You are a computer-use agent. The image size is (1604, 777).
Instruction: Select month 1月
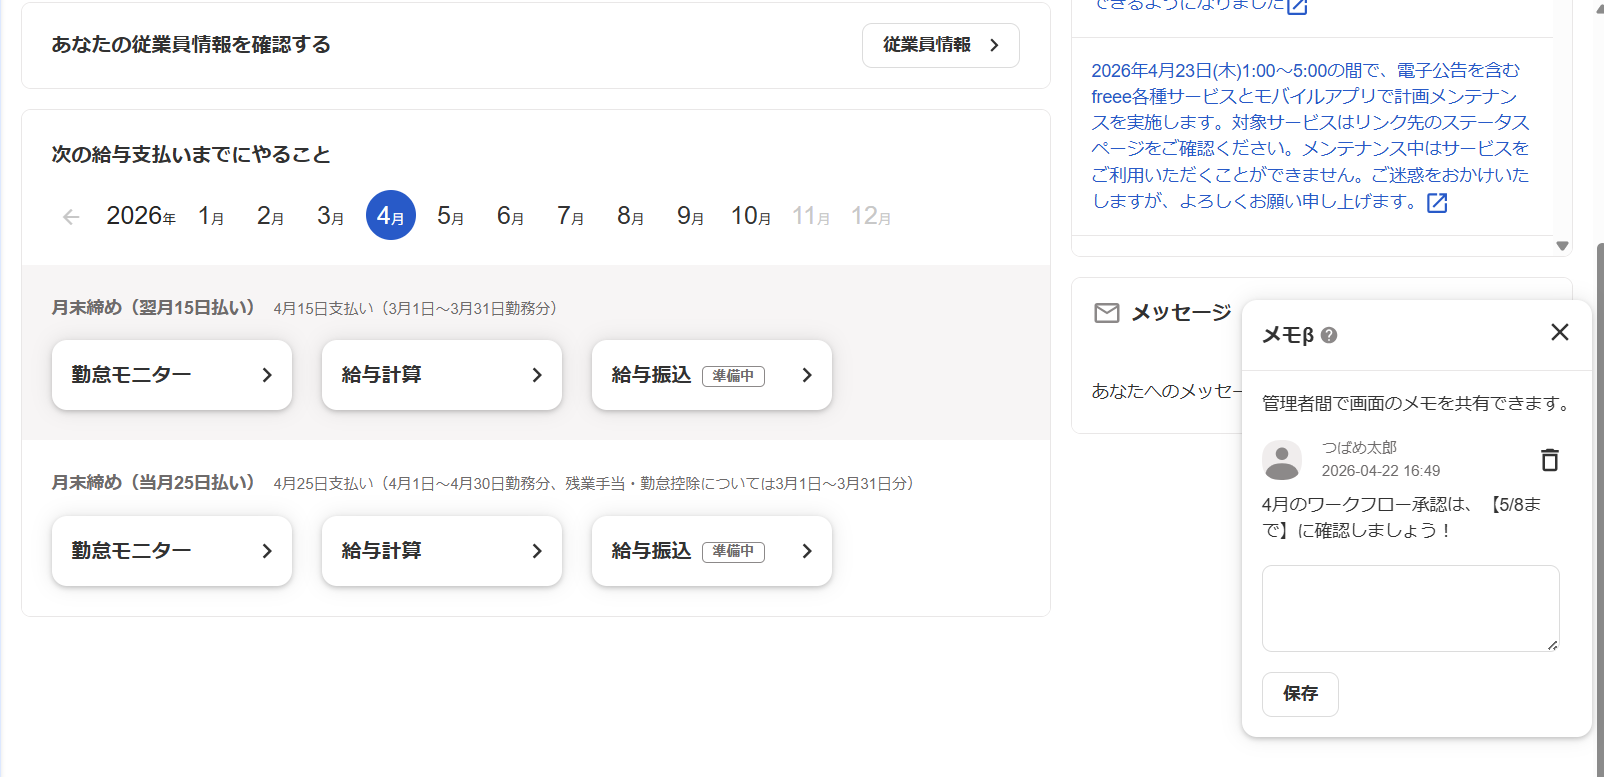point(211,216)
